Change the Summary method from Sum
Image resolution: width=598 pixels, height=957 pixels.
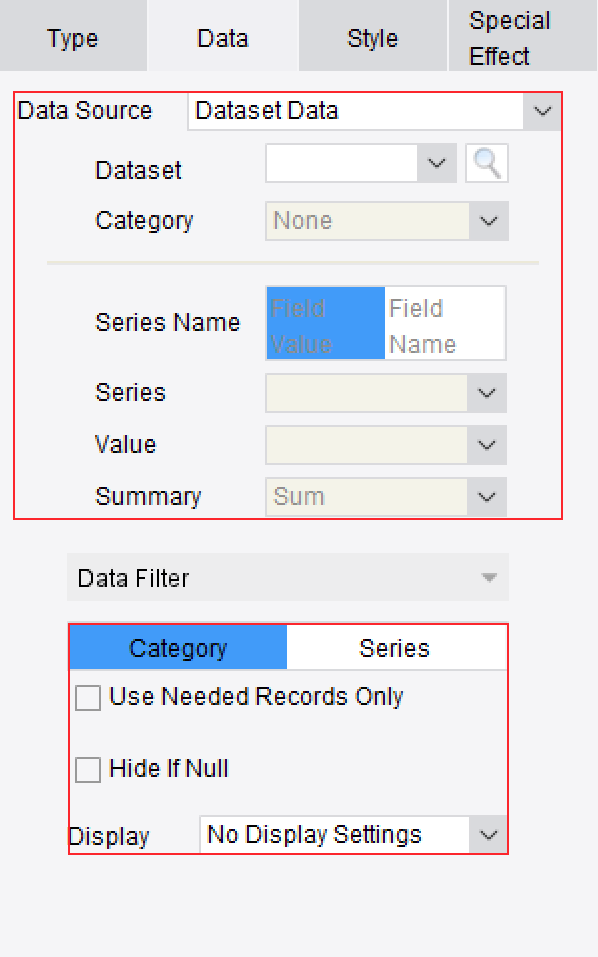[486, 497]
